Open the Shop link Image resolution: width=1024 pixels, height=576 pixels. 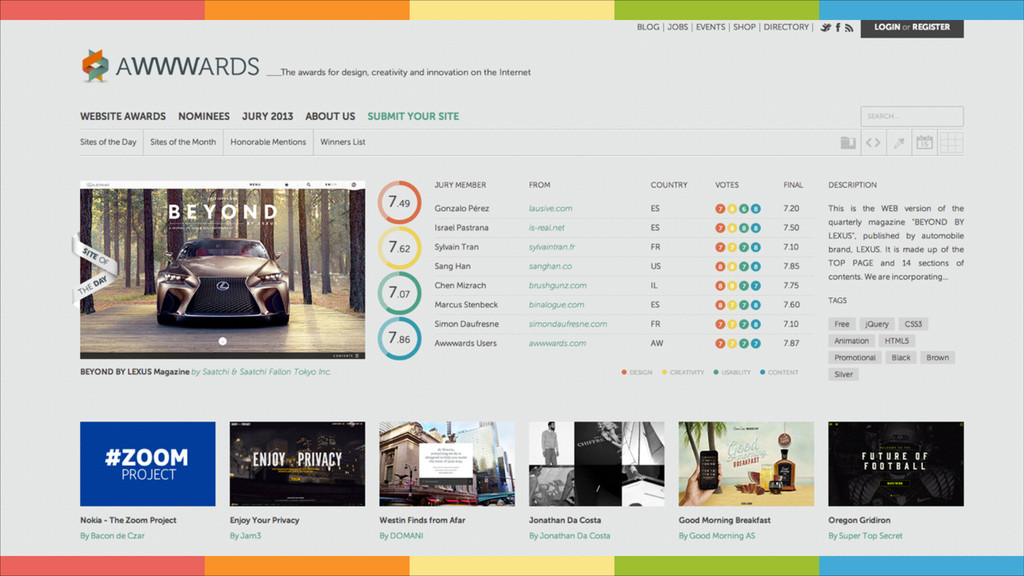coord(744,27)
